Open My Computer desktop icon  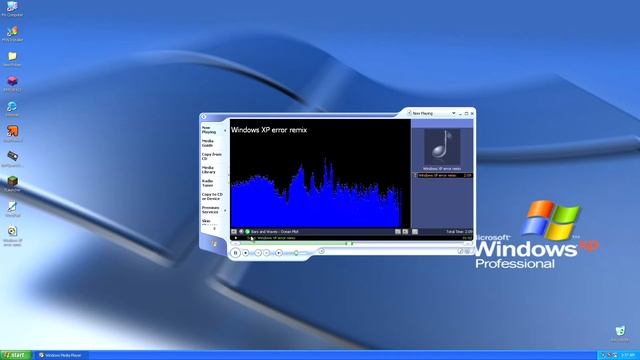(x=12, y=9)
